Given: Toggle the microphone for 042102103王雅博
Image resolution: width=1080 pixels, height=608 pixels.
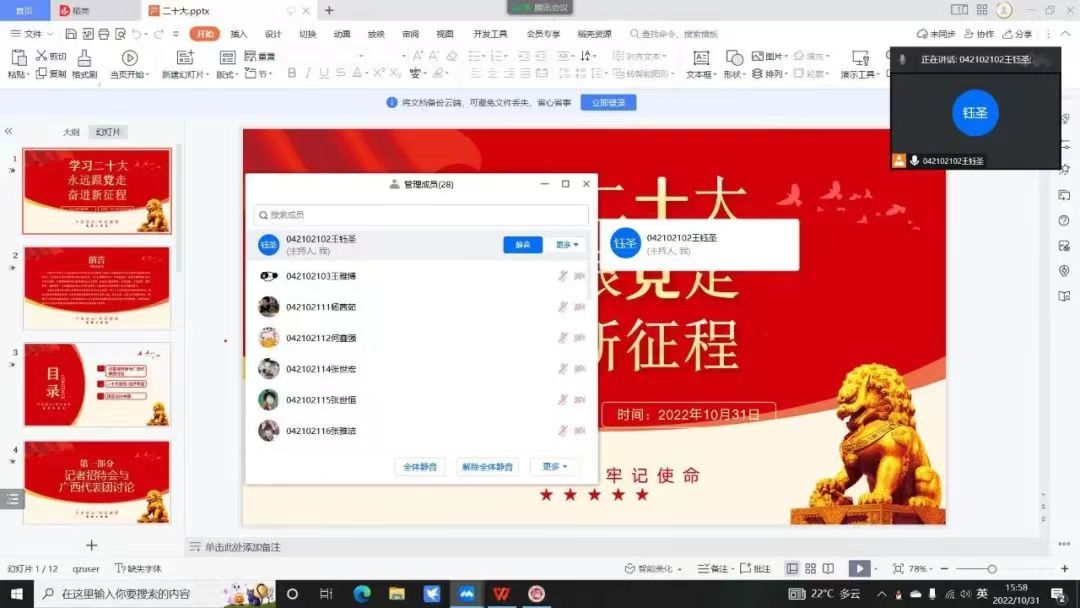Looking at the screenshot, I should pyautogui.click(x=563, y=276).
